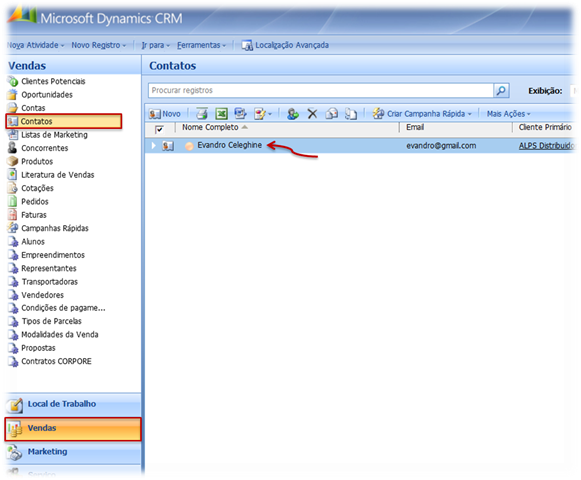Open Alunos in the sidebar
The width and height of the screenshot is (581, 480).
click(33, 241)
